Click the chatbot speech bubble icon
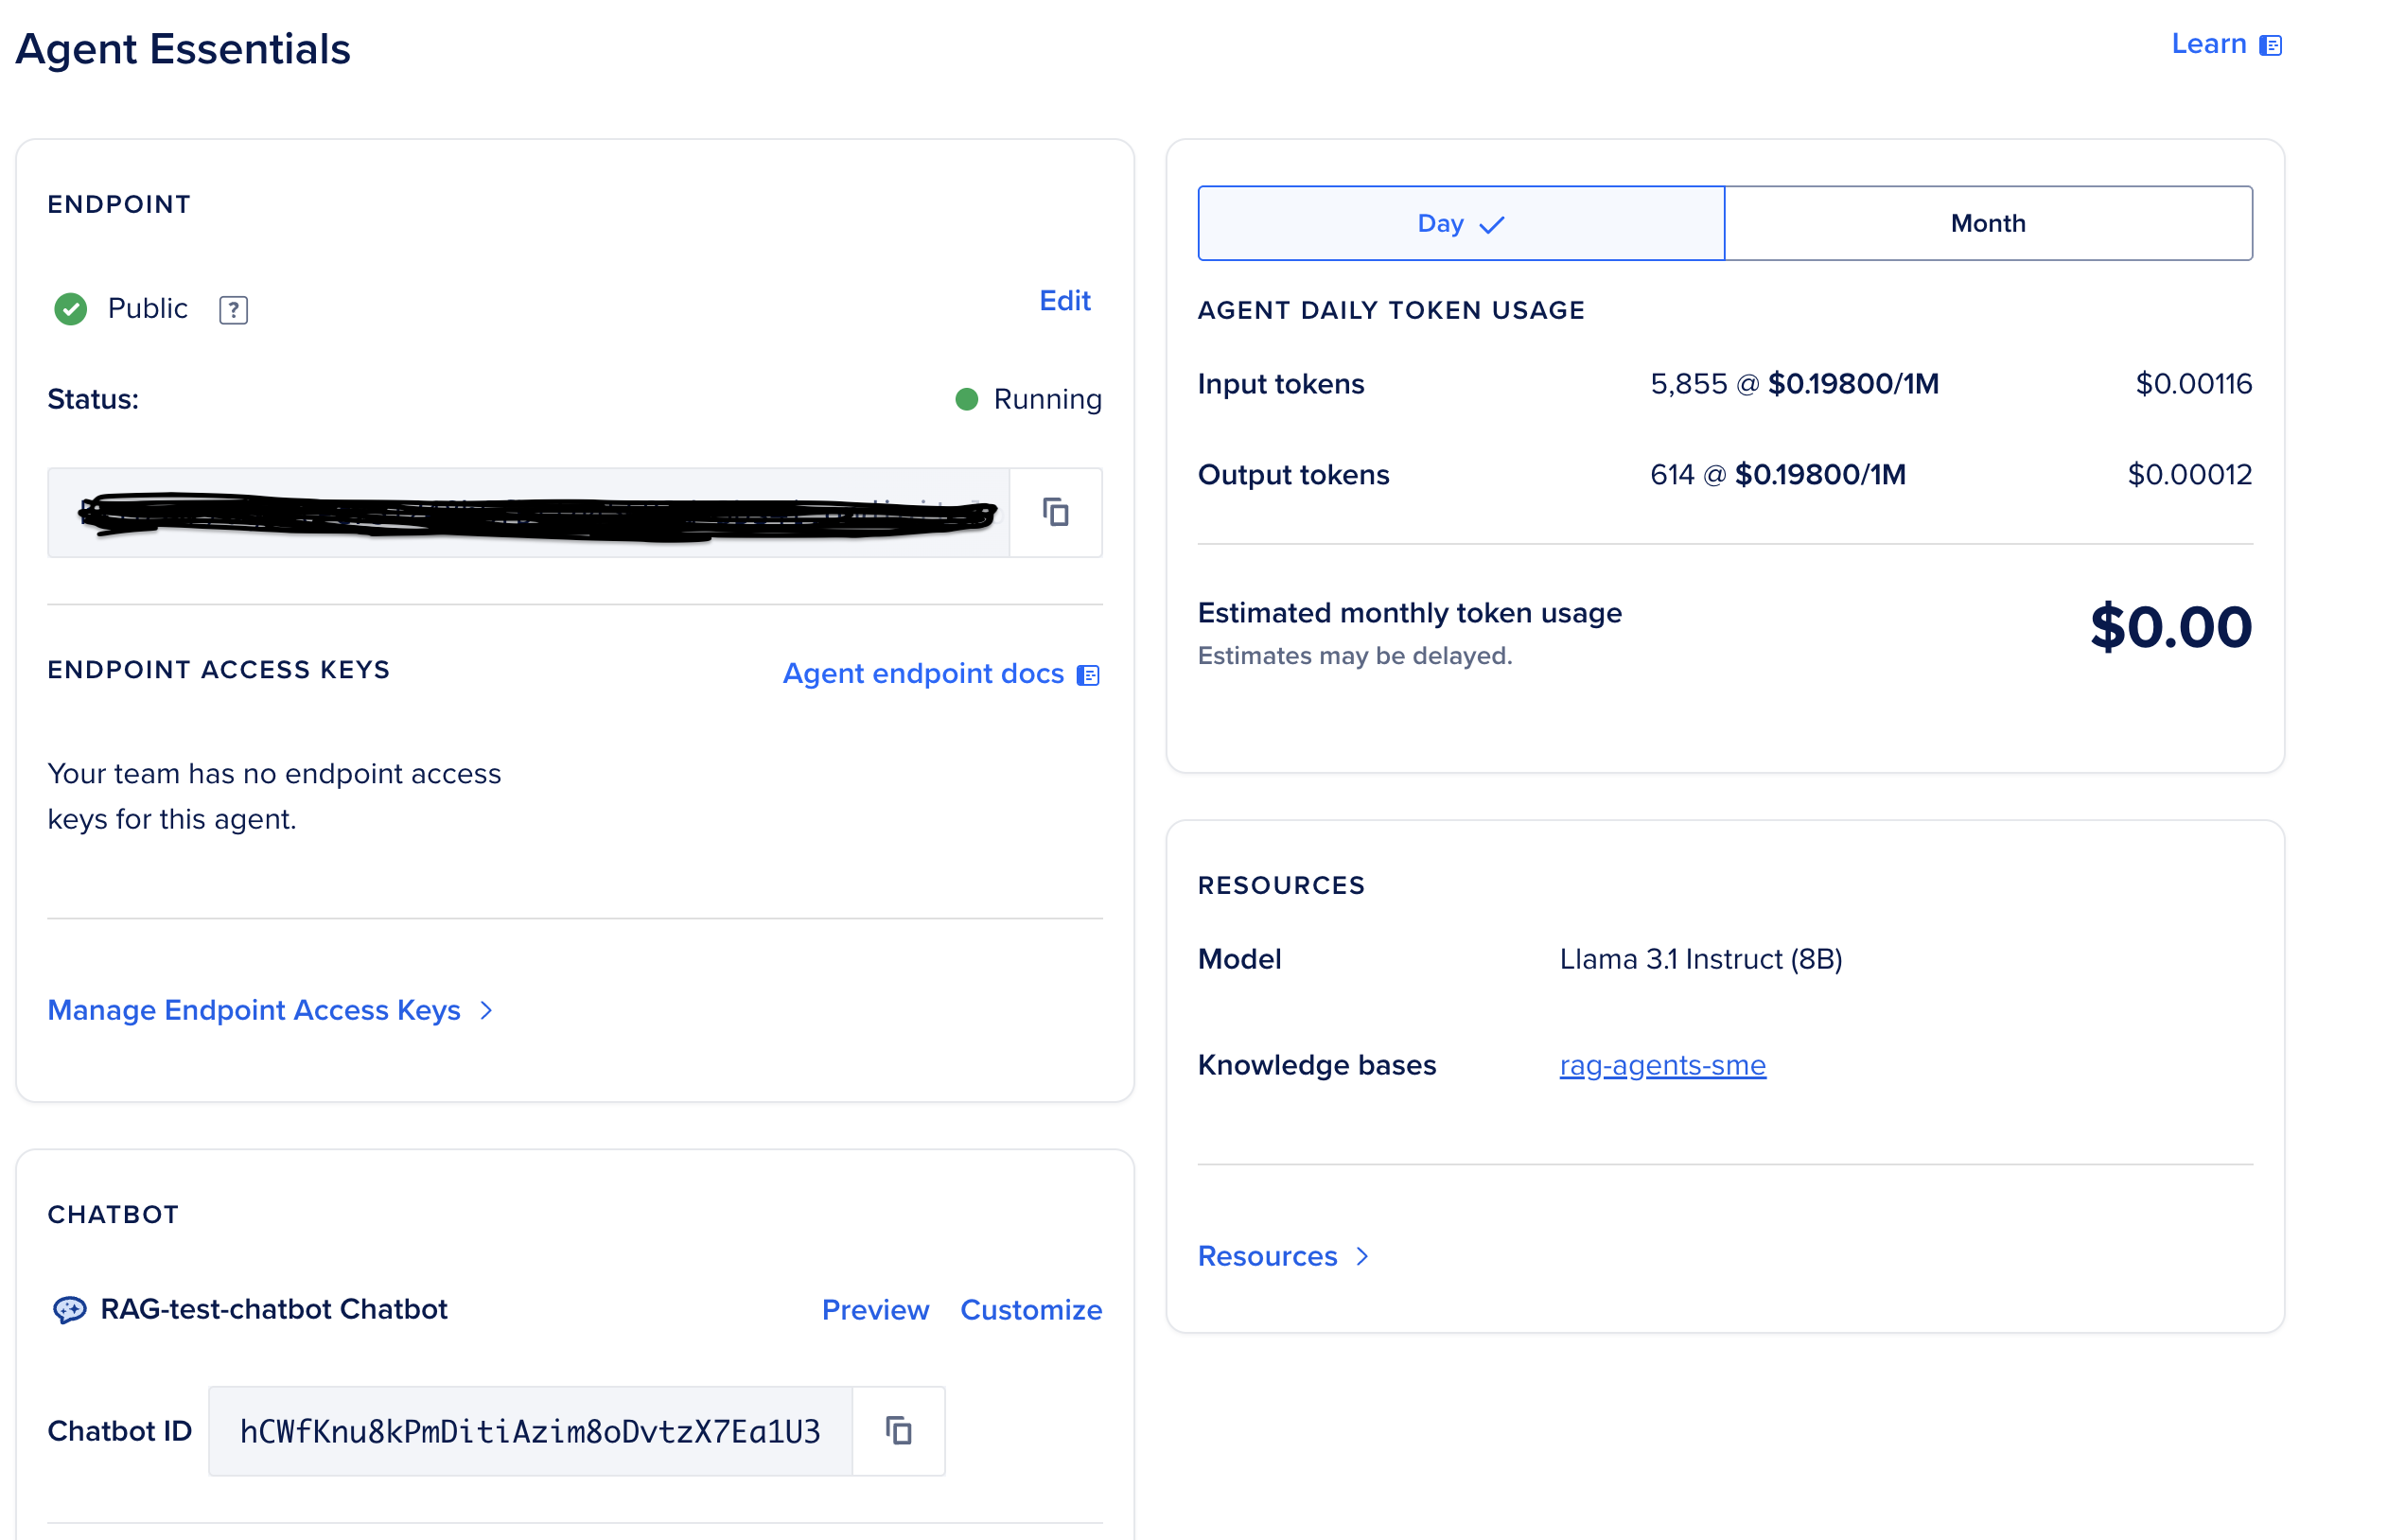The height and width of the screenshot is (1540, 2405). click(69, 1309)
